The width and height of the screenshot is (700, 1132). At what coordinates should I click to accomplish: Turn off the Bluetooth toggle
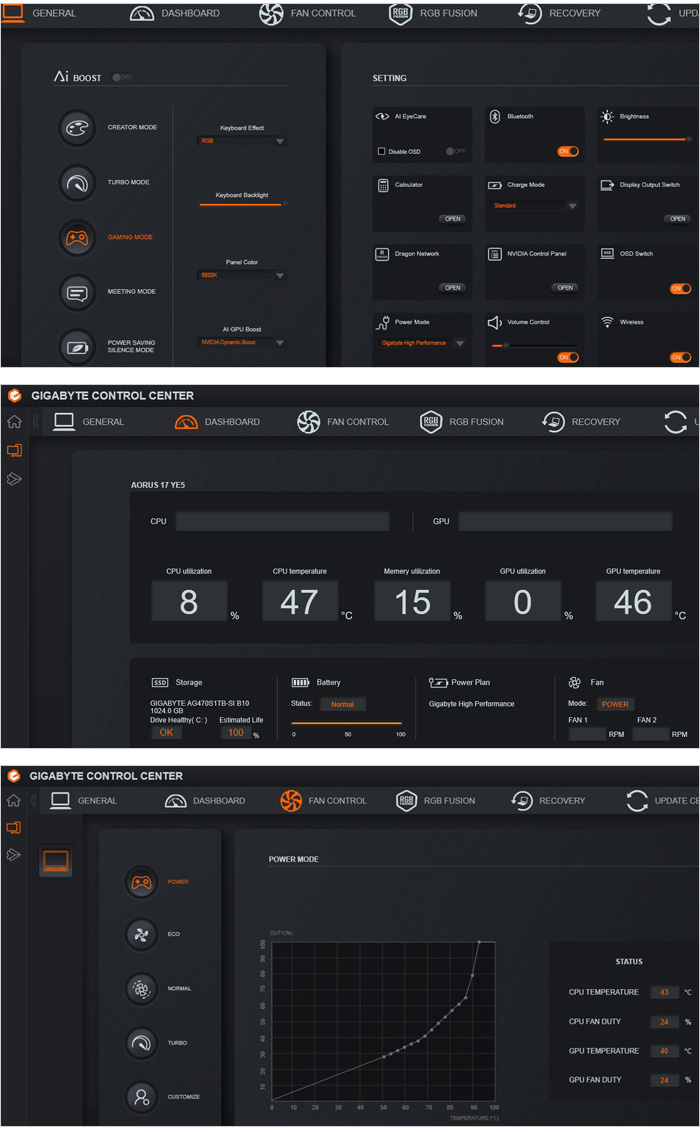point(568,152)
